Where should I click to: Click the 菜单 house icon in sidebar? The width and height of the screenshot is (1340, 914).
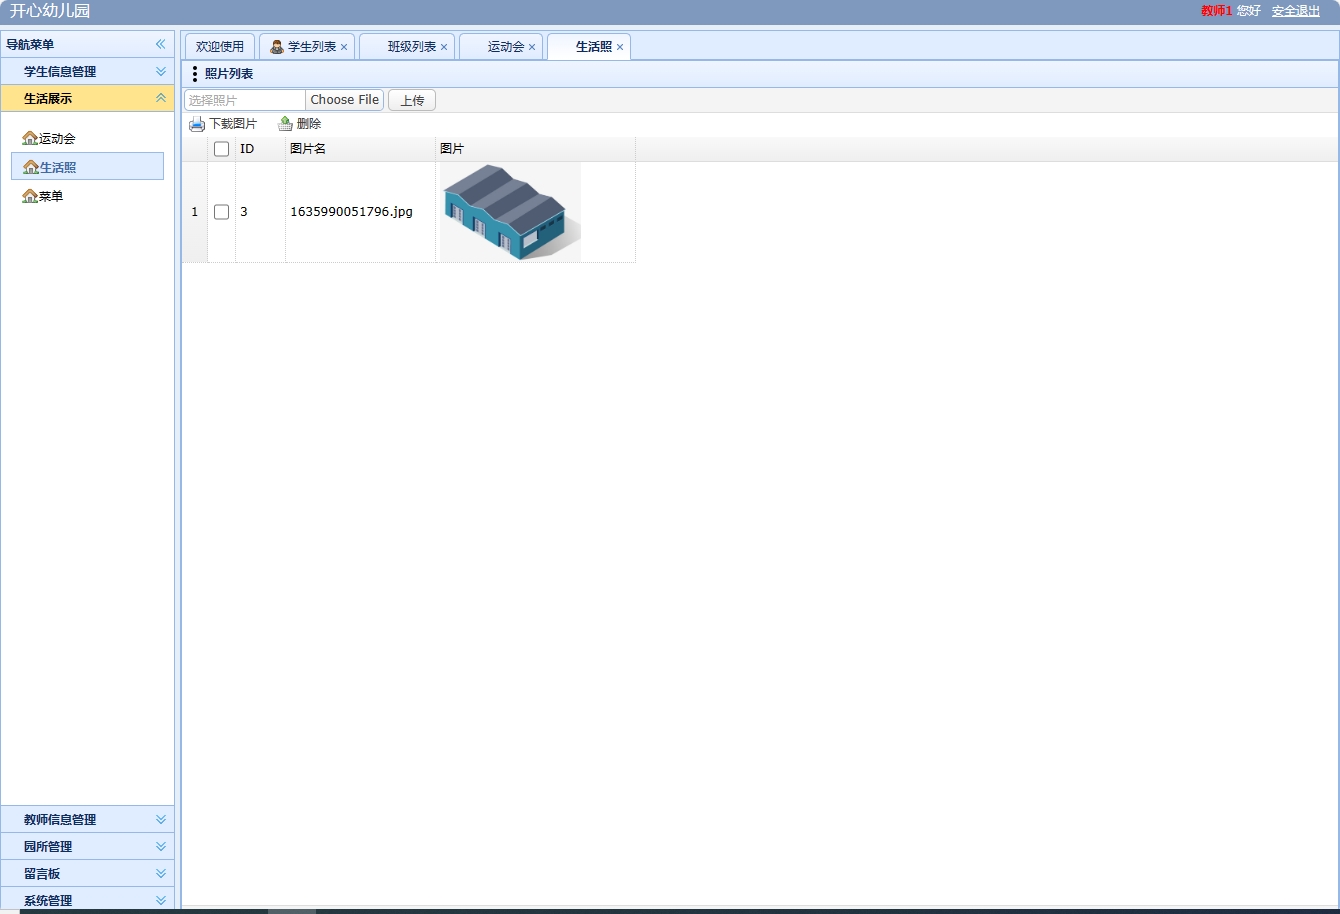pos(30,196)
